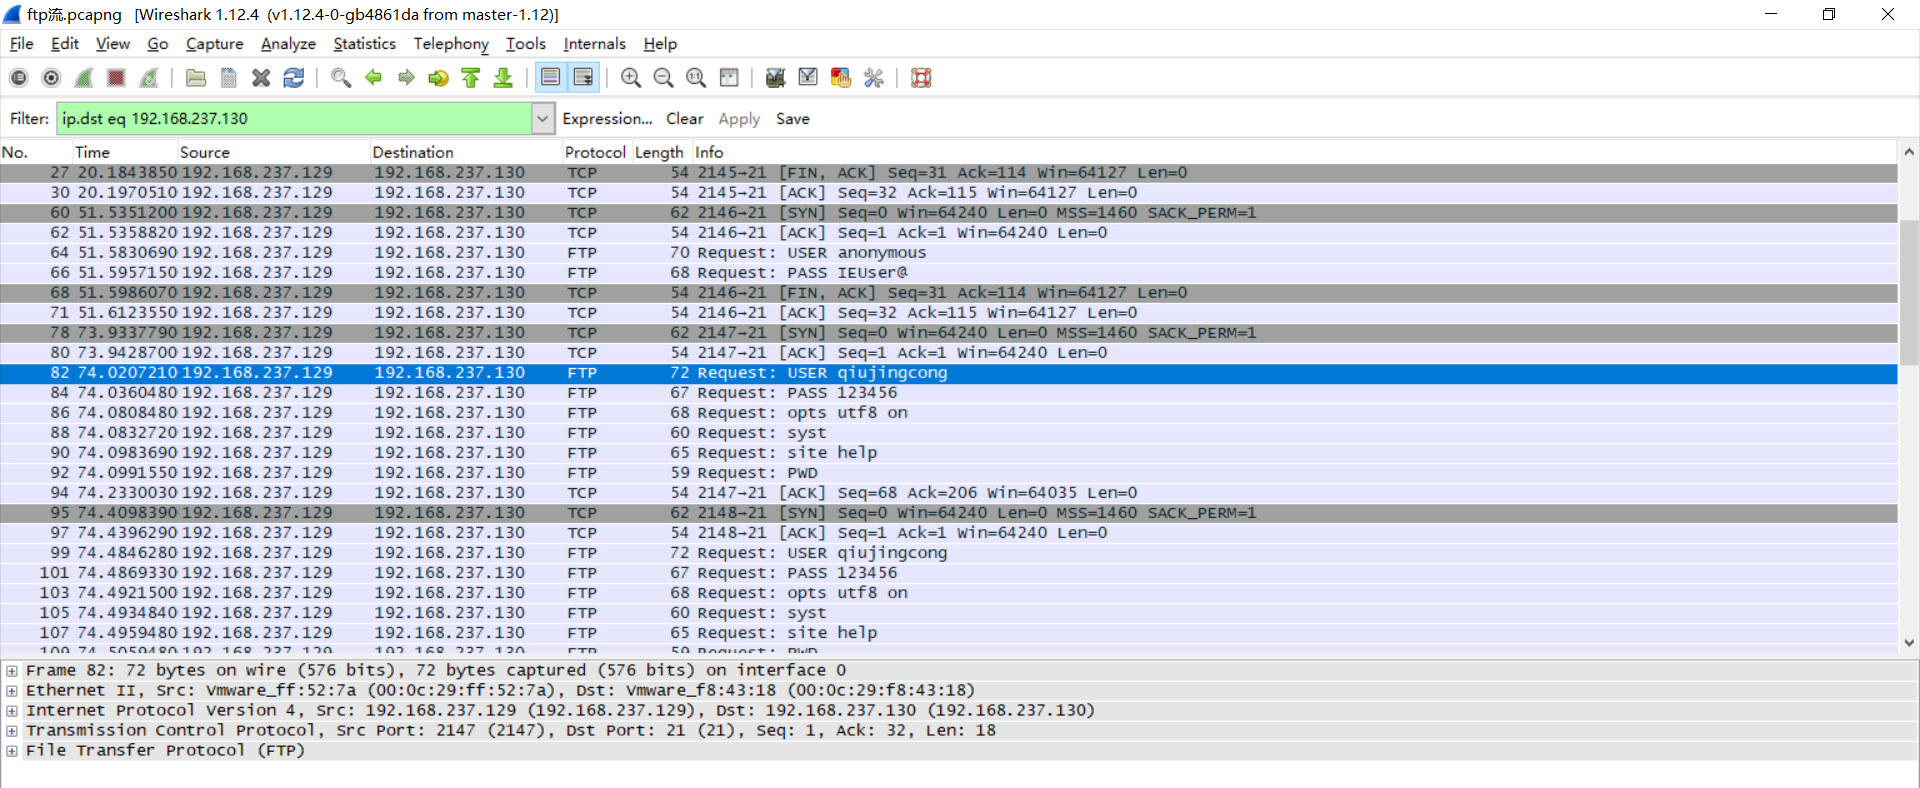Reload the capture file with refresh icon
The image size is (1920, 788).
[x=294, y=78]
